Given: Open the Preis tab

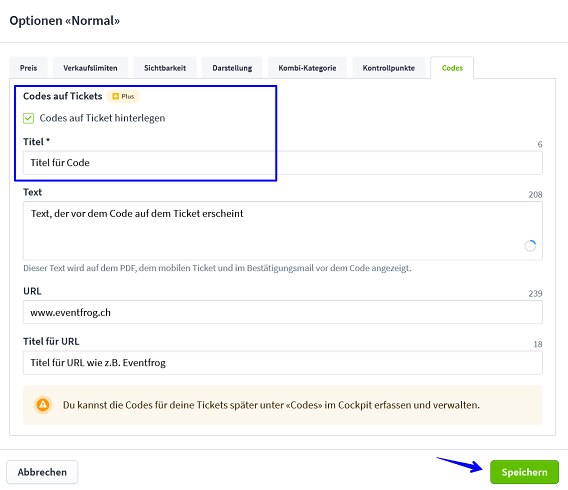Looking at the screenshot, I should pyautogui.click(x=29, y=68).
